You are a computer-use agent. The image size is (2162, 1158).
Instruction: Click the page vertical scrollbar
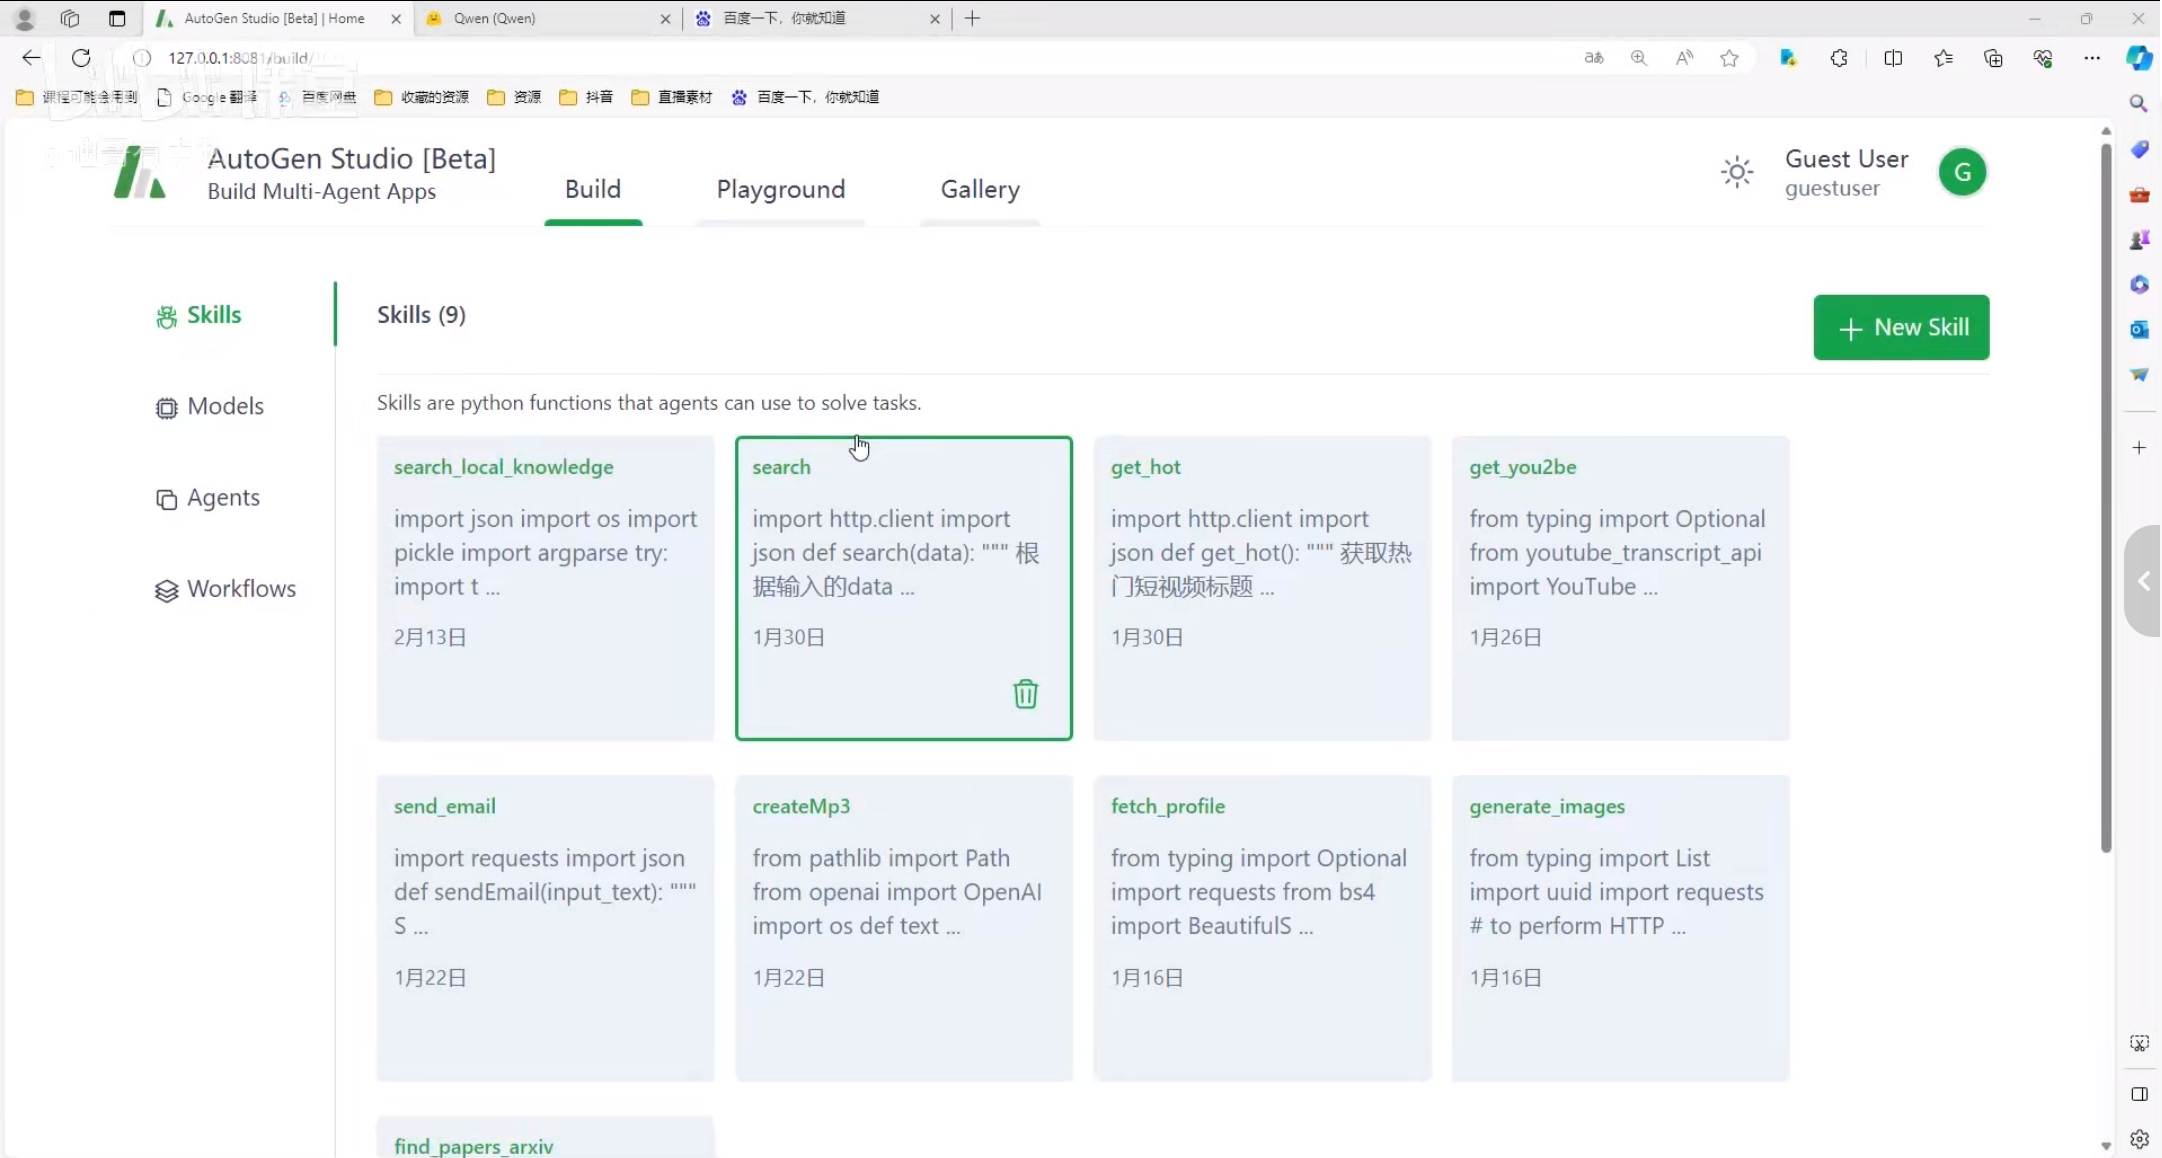(2106, 498)
